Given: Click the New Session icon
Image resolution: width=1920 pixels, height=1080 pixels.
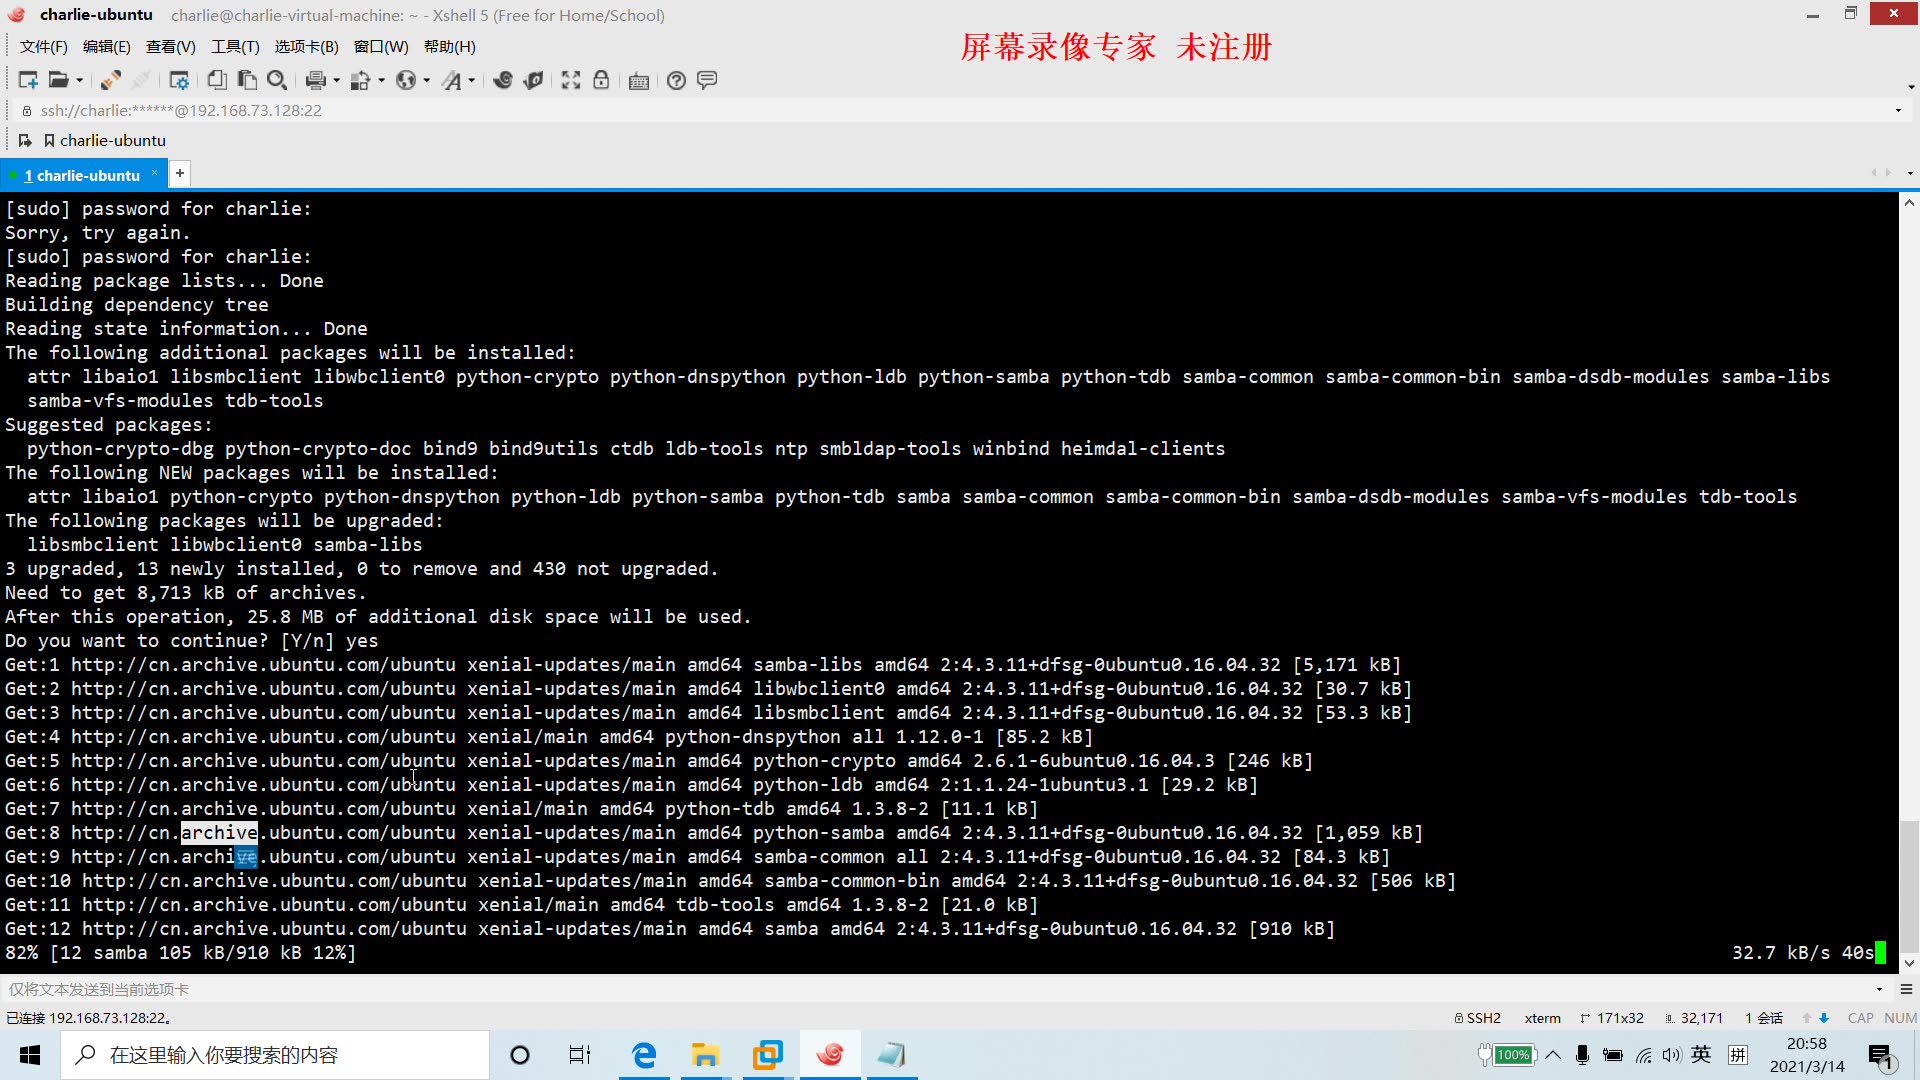Looking at the screenshot, I should 28,80.
